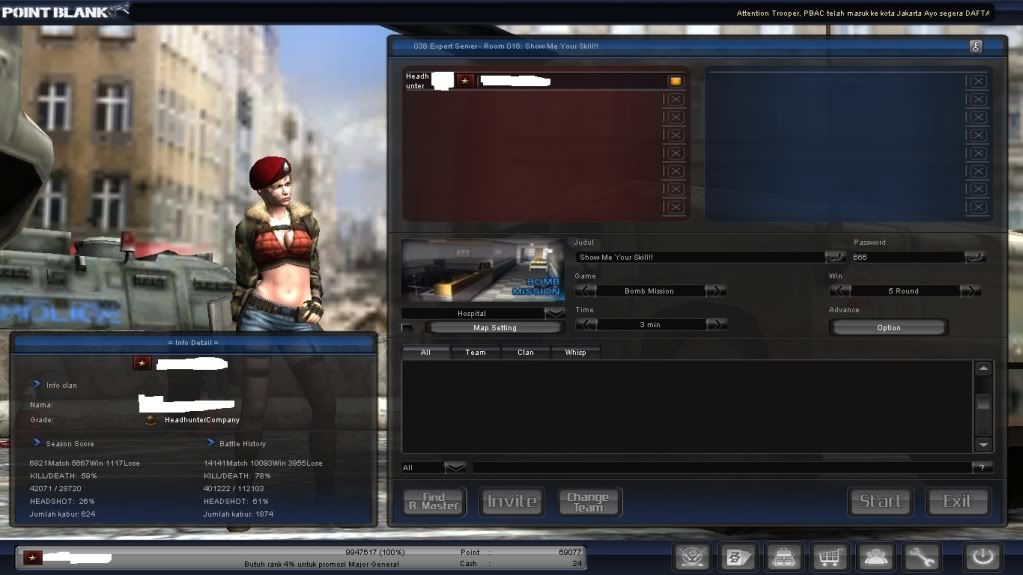The width and height of the screenshot is (1023, 575).
Task: Click the Hospital map preview thumbnail
Action: click(x=483, y=270)
